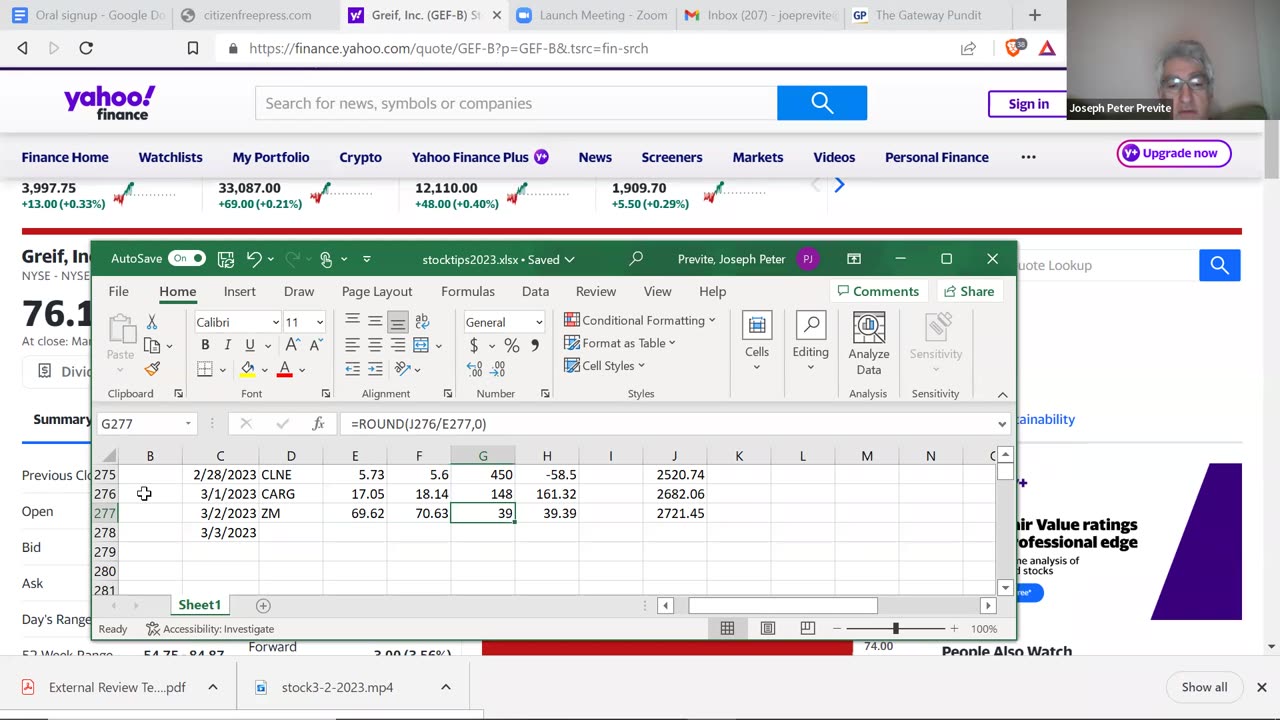The width and height of the screenshot is (1280, 720).
Task: Click Increase Decimal icon
Action: point(473,369)
